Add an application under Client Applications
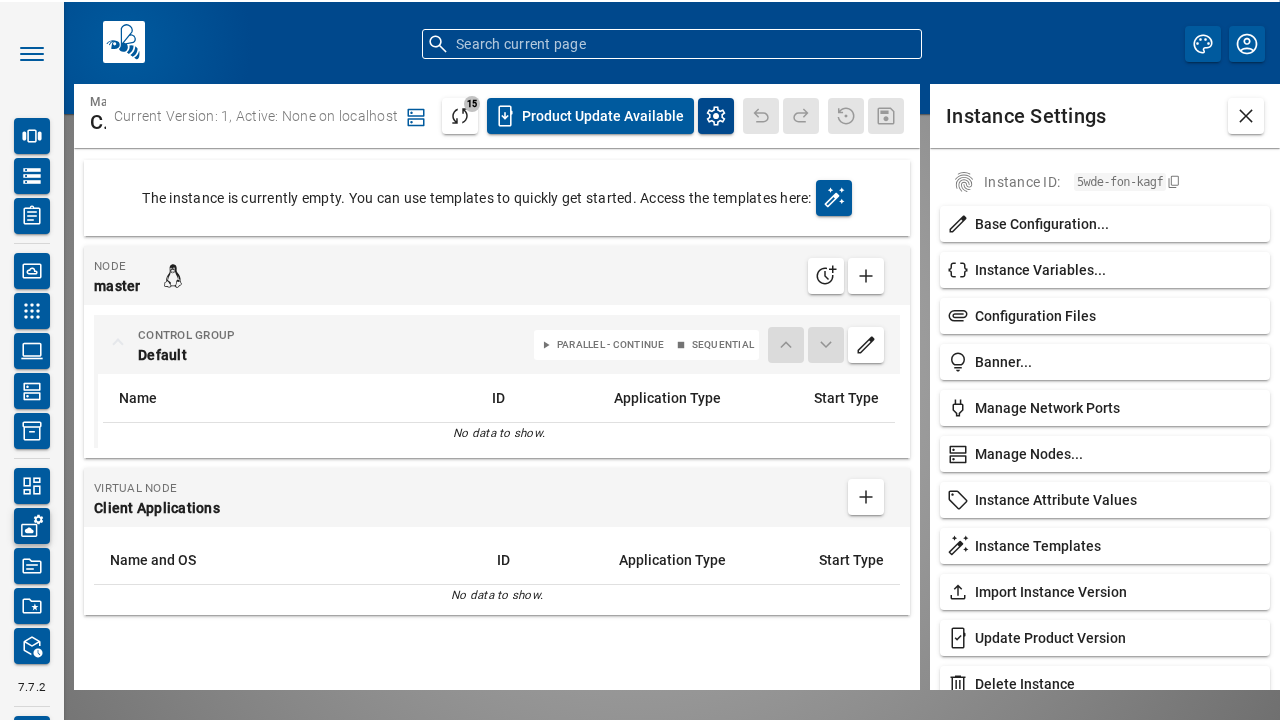This screenshot has width=1280, height=720. [x=866, y=497]
